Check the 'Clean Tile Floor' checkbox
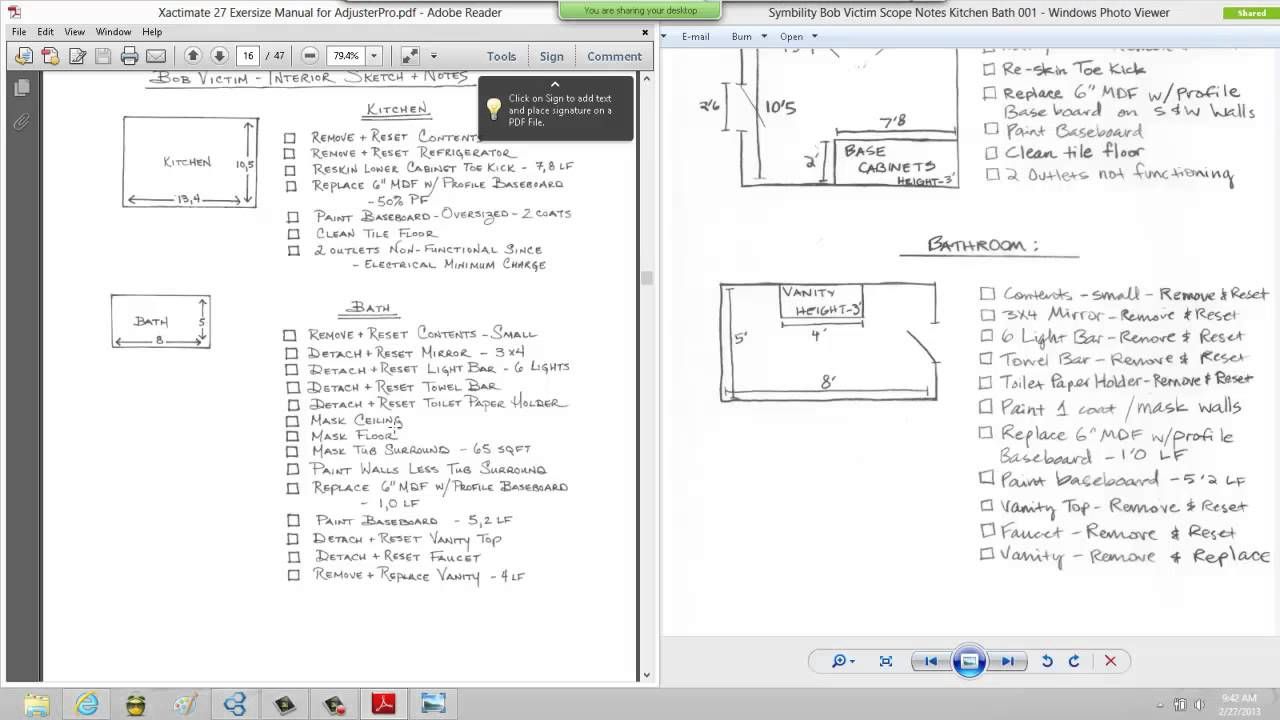 [290, 233]
